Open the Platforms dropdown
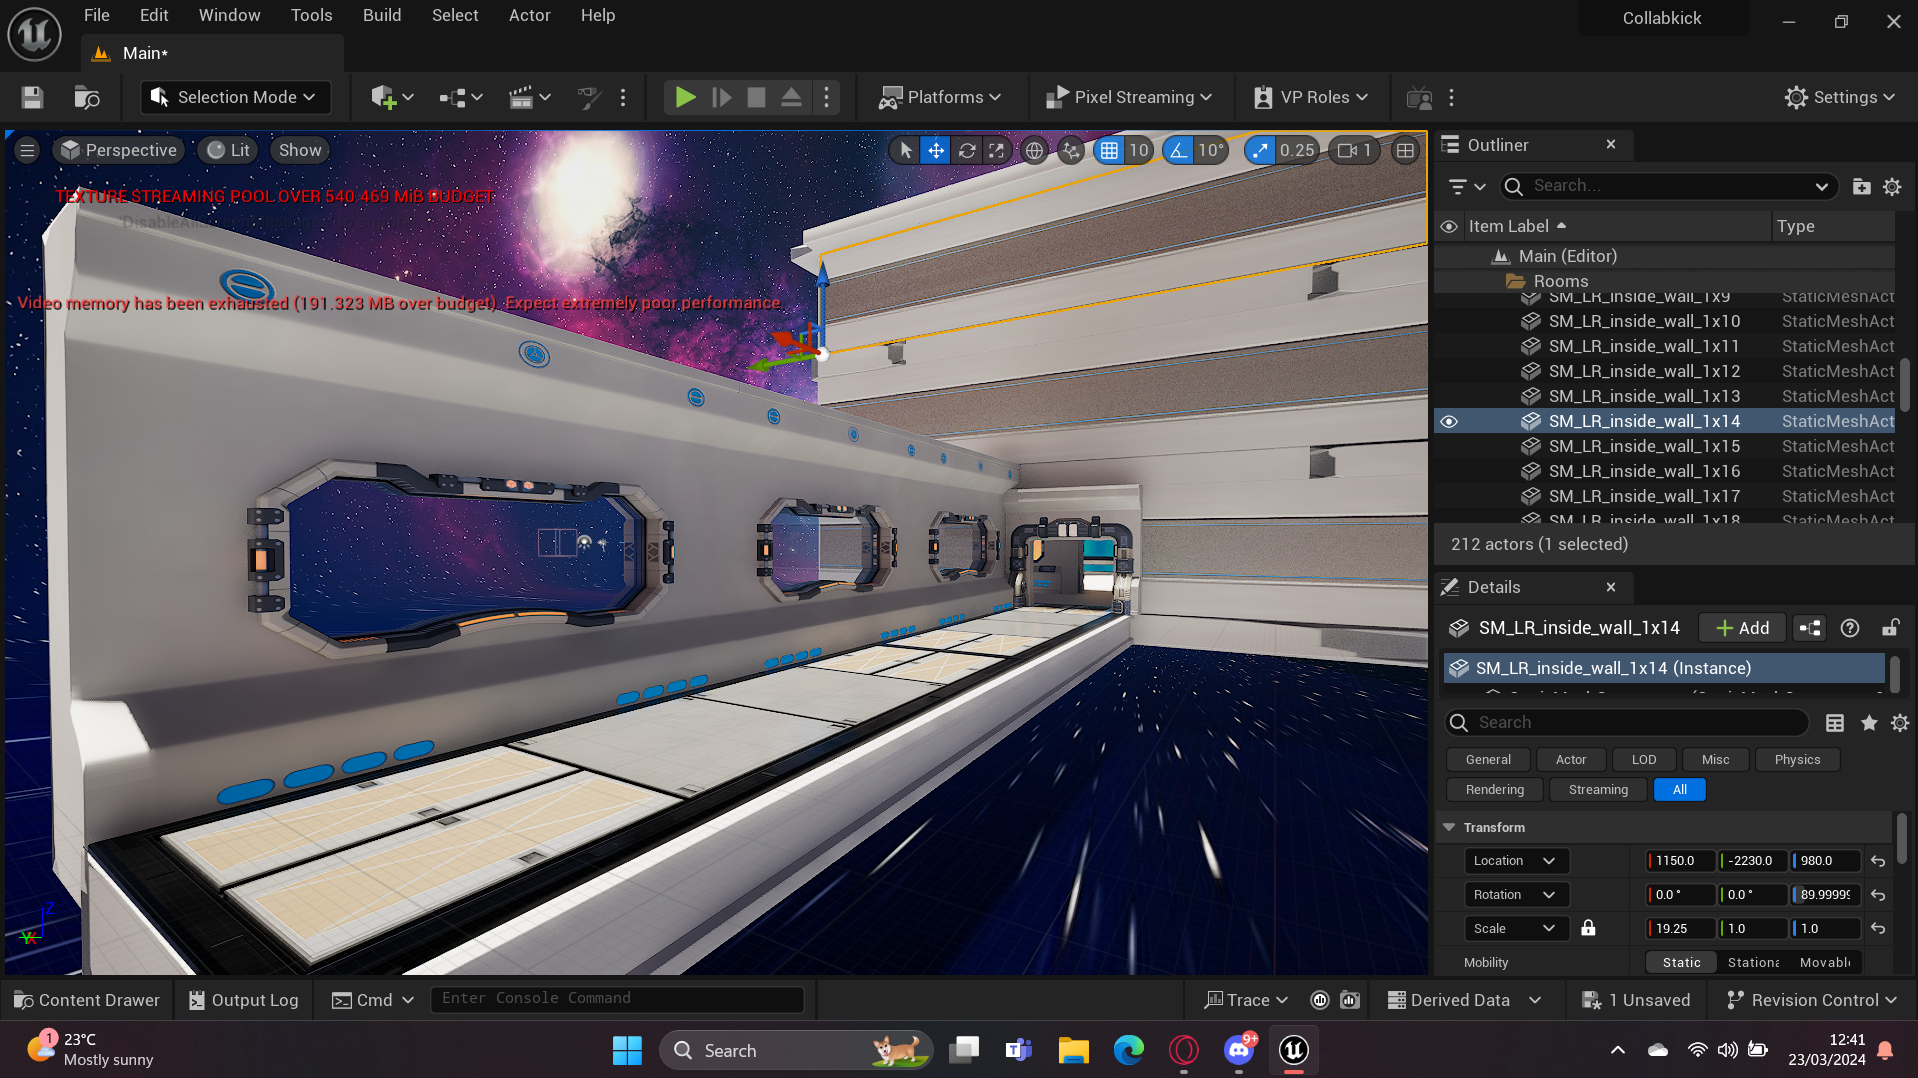 click(x=940, y=97)
